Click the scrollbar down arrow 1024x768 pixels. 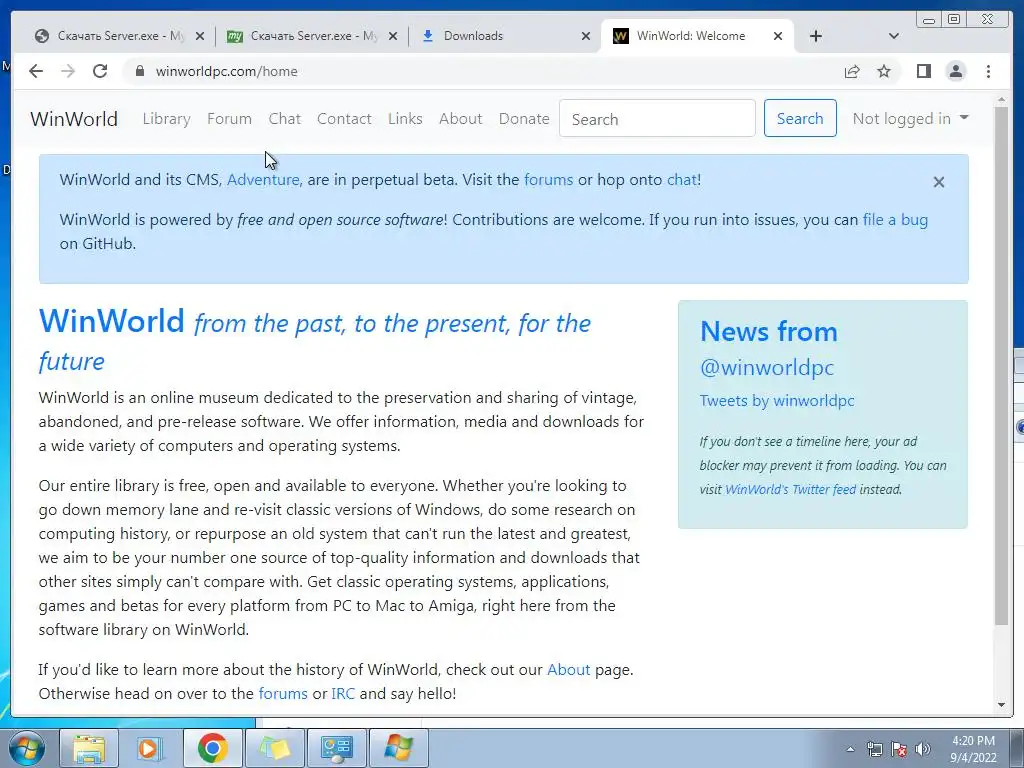(1001, 705)
